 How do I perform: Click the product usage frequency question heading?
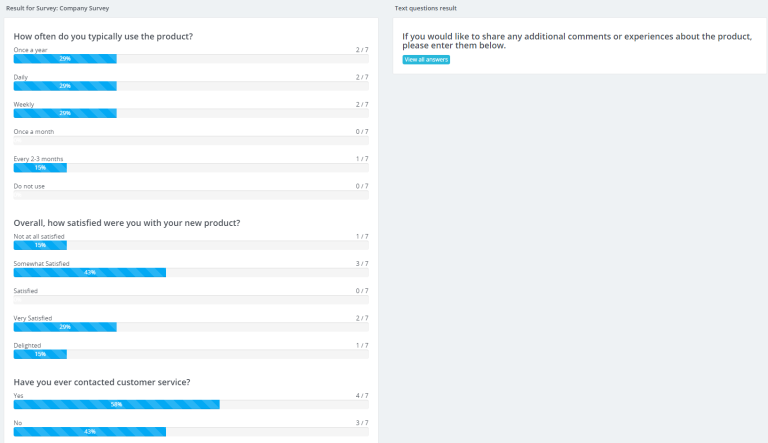coord(103,36)
